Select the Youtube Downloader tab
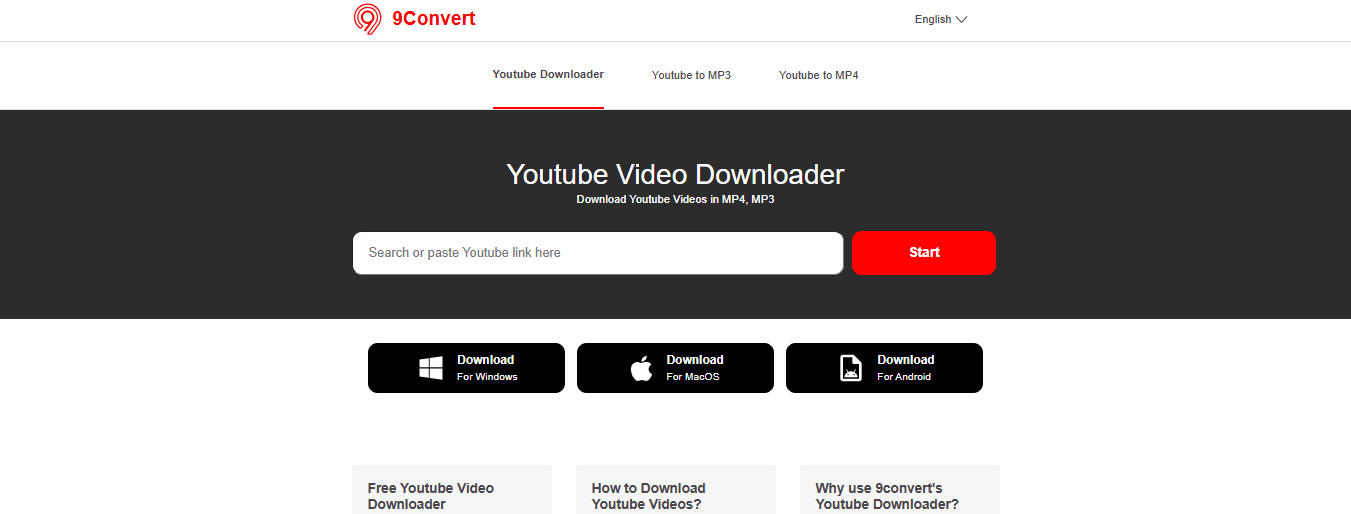This screenshot has height=514, width=1351. 548,75
